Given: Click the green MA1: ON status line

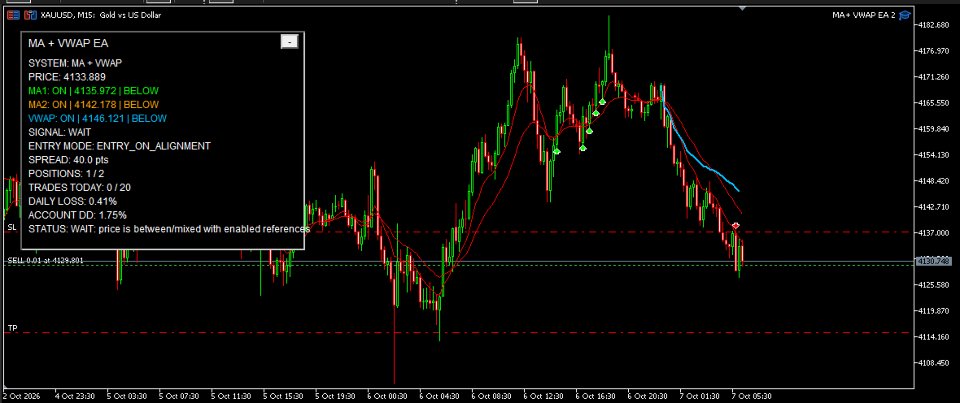Looking at the screenshot, I should pyautogui.click(x=94, y=91).
